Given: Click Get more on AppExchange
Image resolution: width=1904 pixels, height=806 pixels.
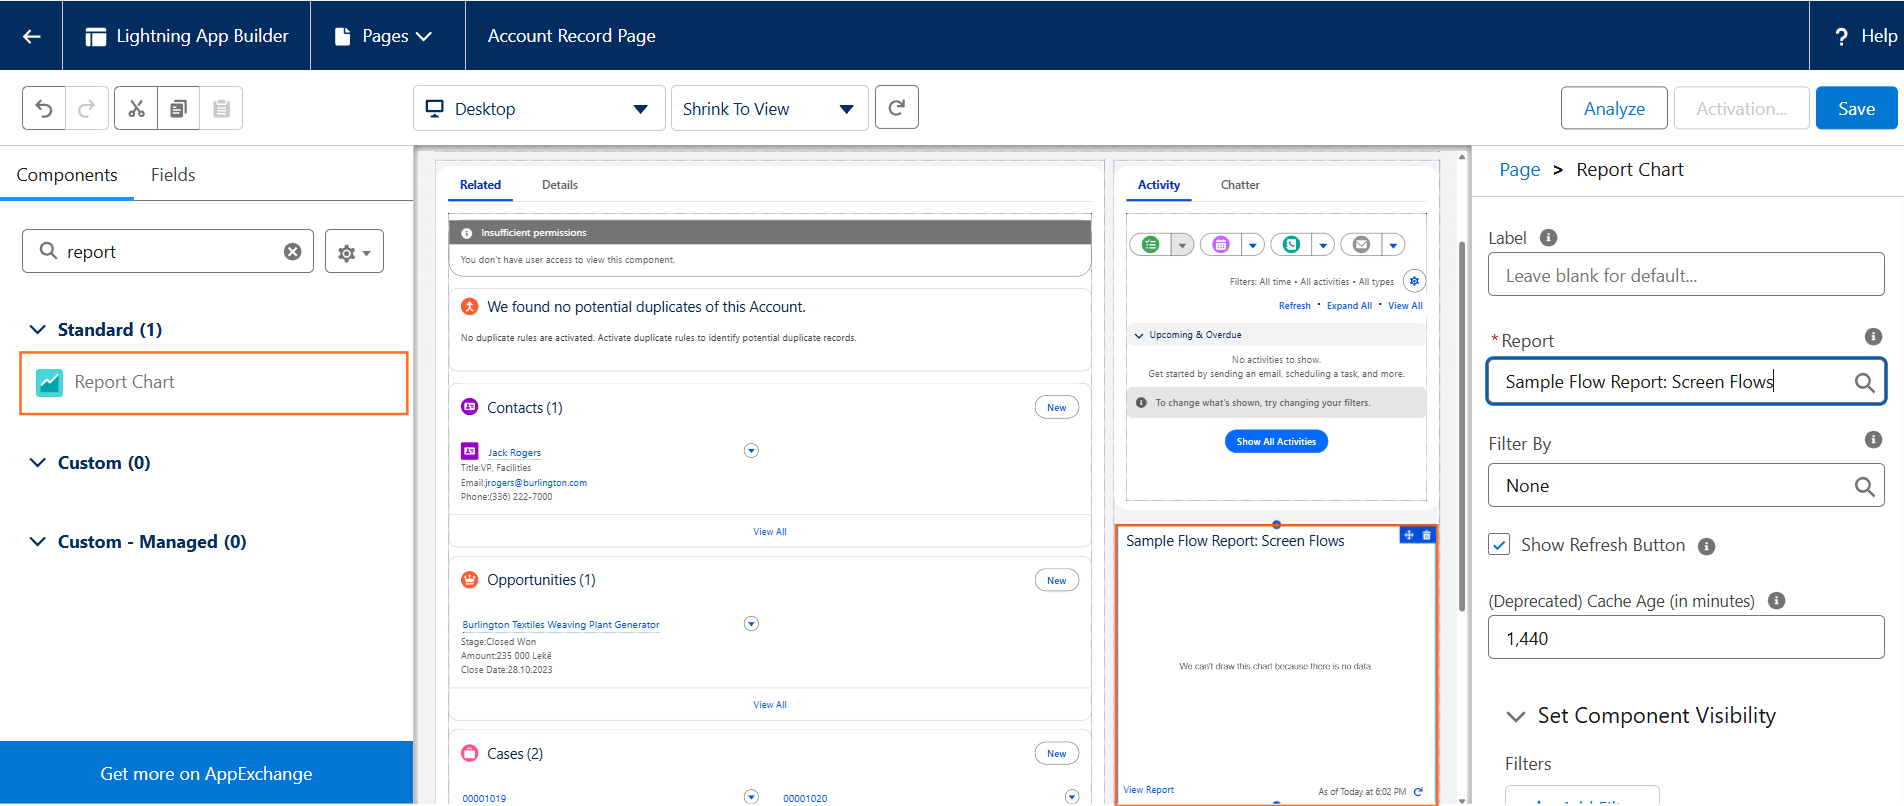Looking at the screenshot, I should click(x=206, y=774).
